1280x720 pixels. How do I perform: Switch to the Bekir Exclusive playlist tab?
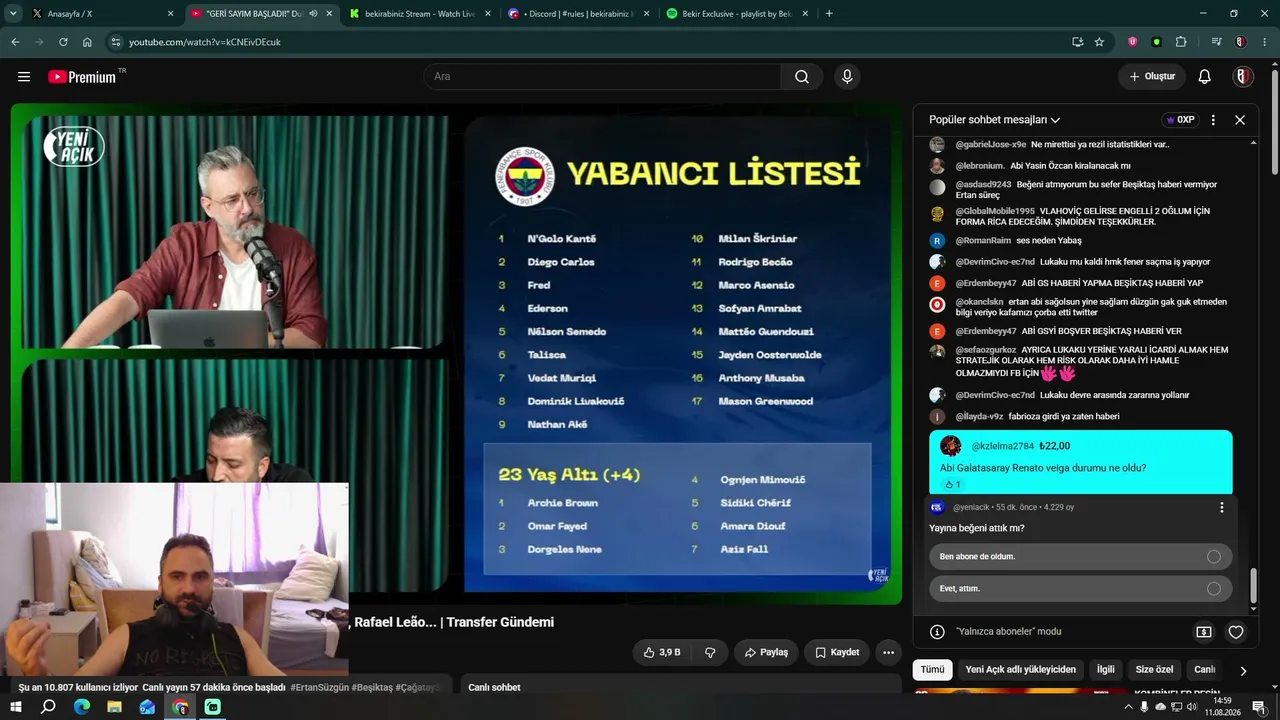pyautogui.click(x=738, y=14)
